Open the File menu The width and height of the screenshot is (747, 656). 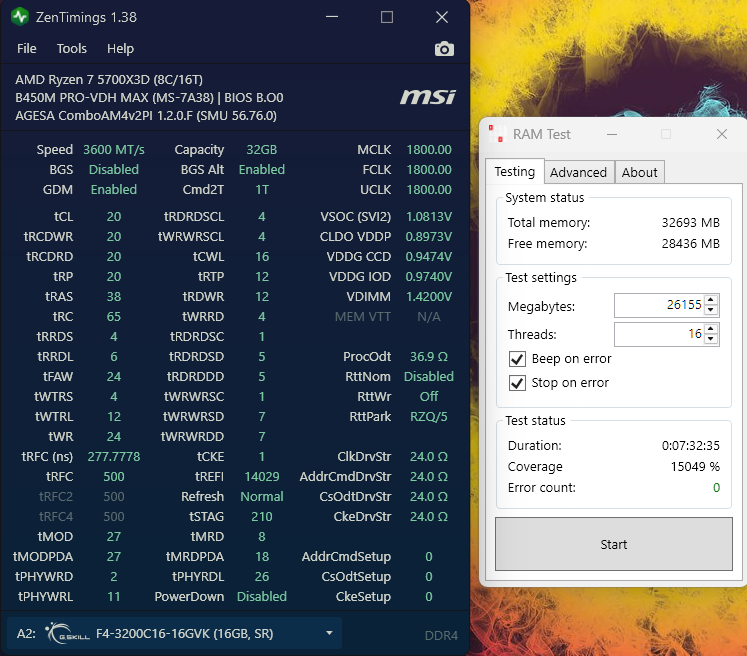[x=27, y=49]
